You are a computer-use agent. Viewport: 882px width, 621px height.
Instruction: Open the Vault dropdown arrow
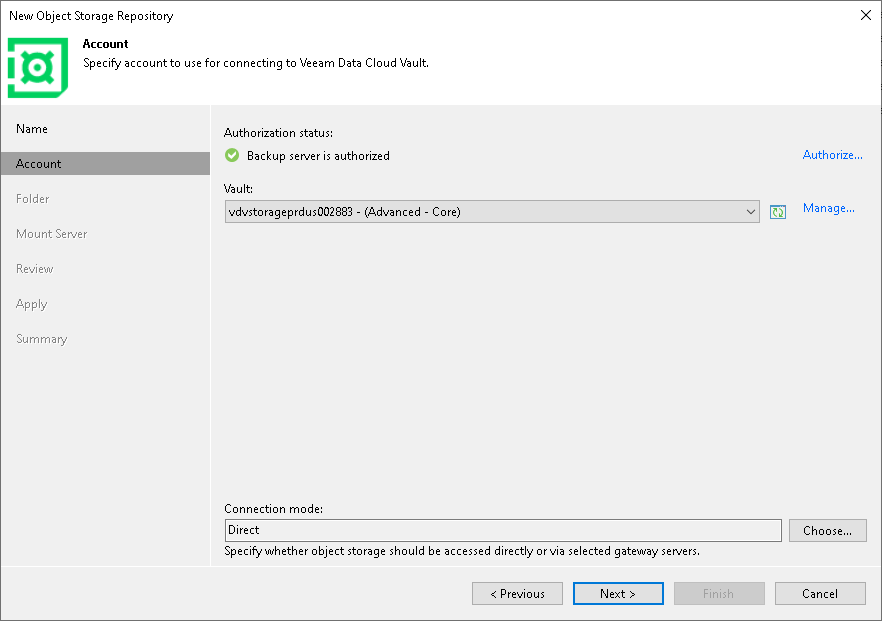click(x=750, y=212)
